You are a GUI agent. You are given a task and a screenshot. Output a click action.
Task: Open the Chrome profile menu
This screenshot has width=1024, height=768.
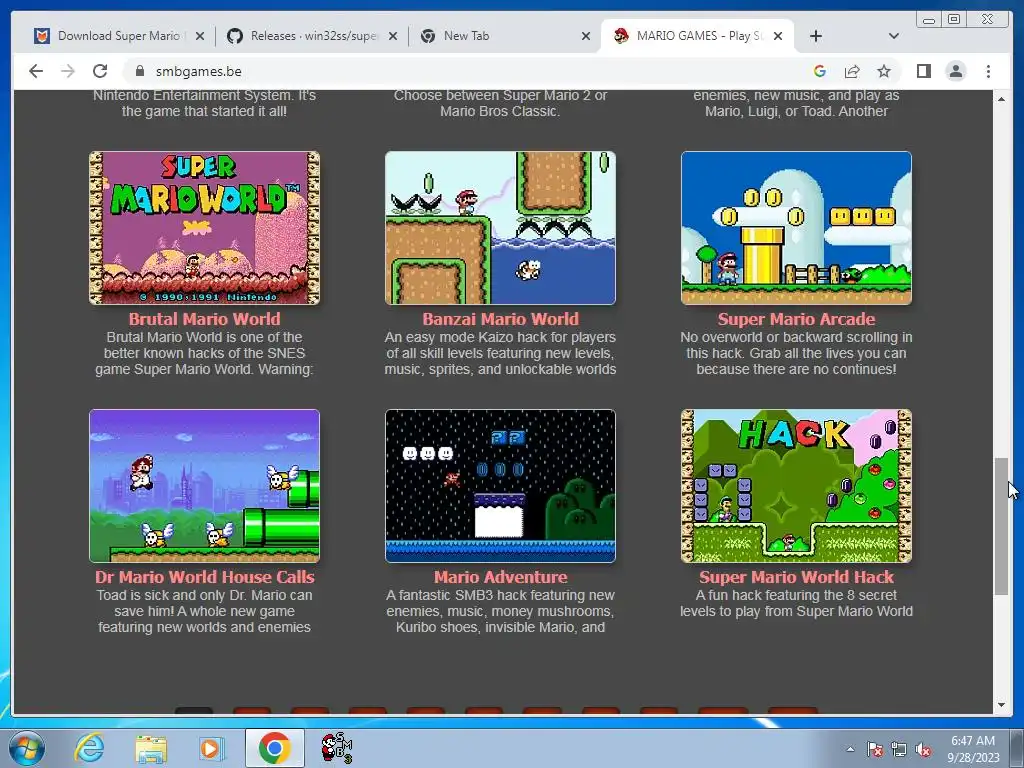(x=955, y=71)
